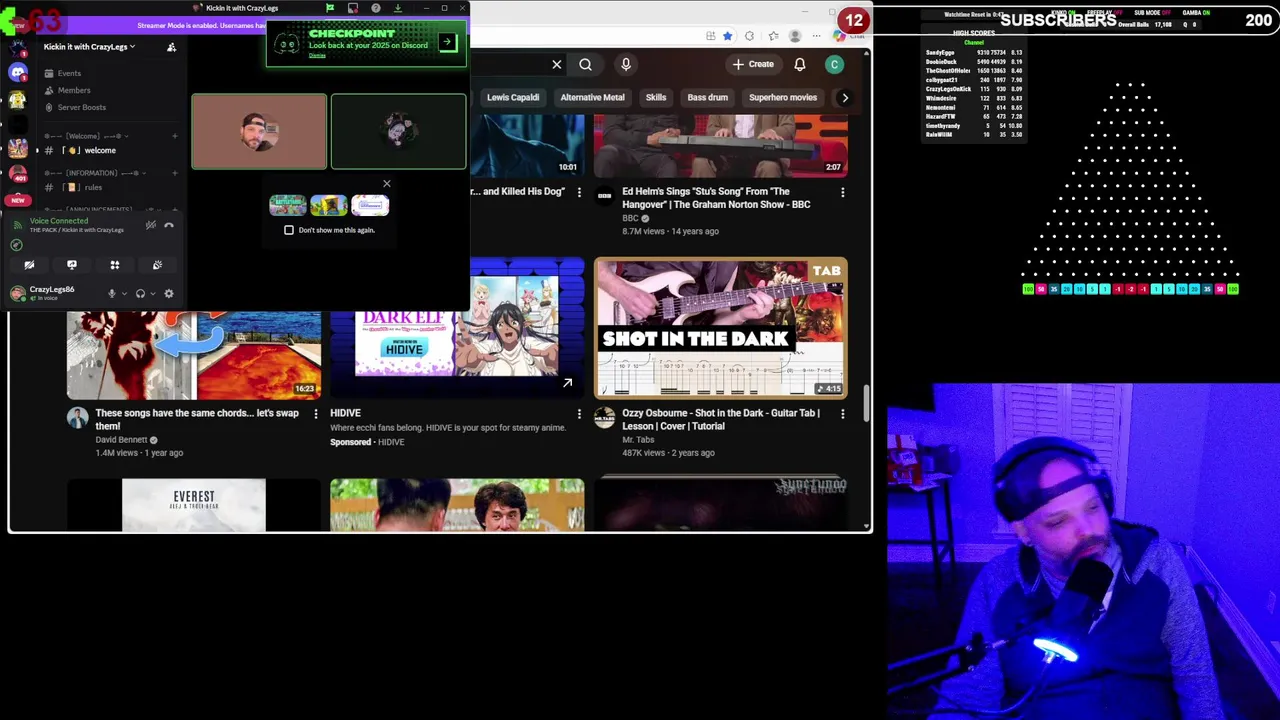Share your screen in Discord voice panel
The image size is (1280, 720).
[x=72, y=265]
